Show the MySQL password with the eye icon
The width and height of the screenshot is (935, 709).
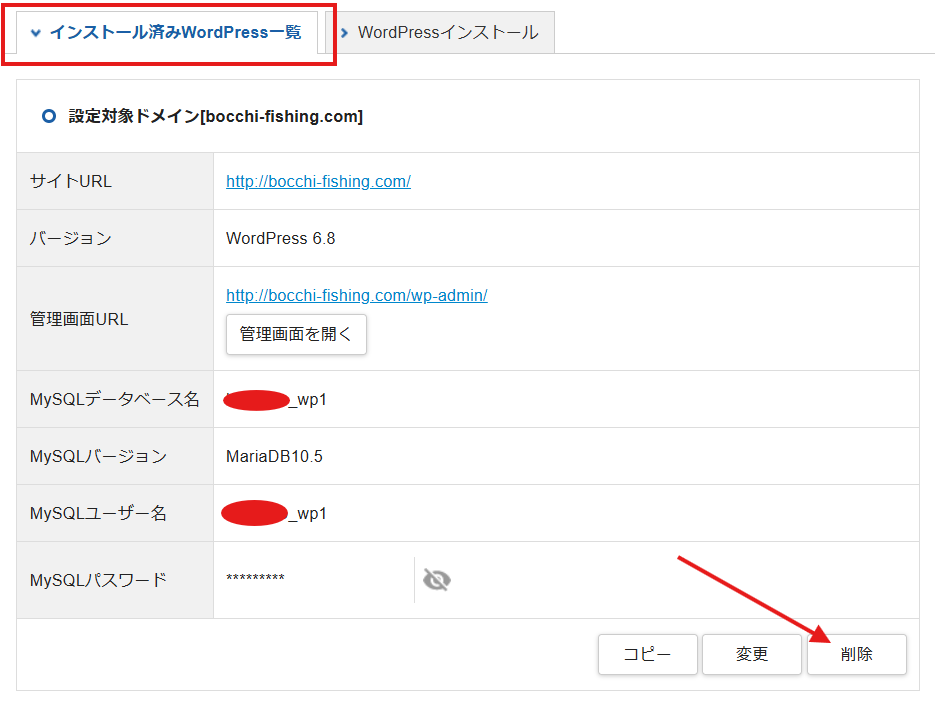point(436,580)
